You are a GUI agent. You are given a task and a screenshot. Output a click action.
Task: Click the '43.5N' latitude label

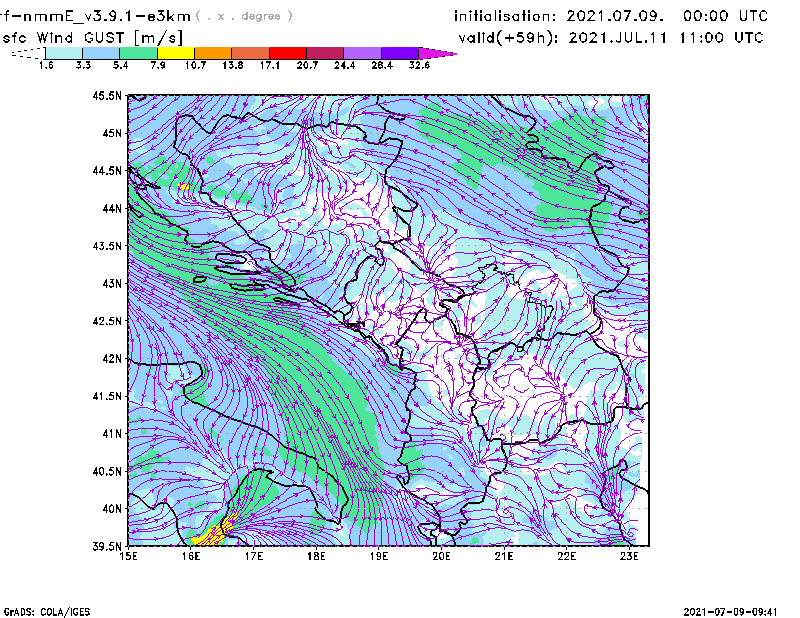coord(107,246)
